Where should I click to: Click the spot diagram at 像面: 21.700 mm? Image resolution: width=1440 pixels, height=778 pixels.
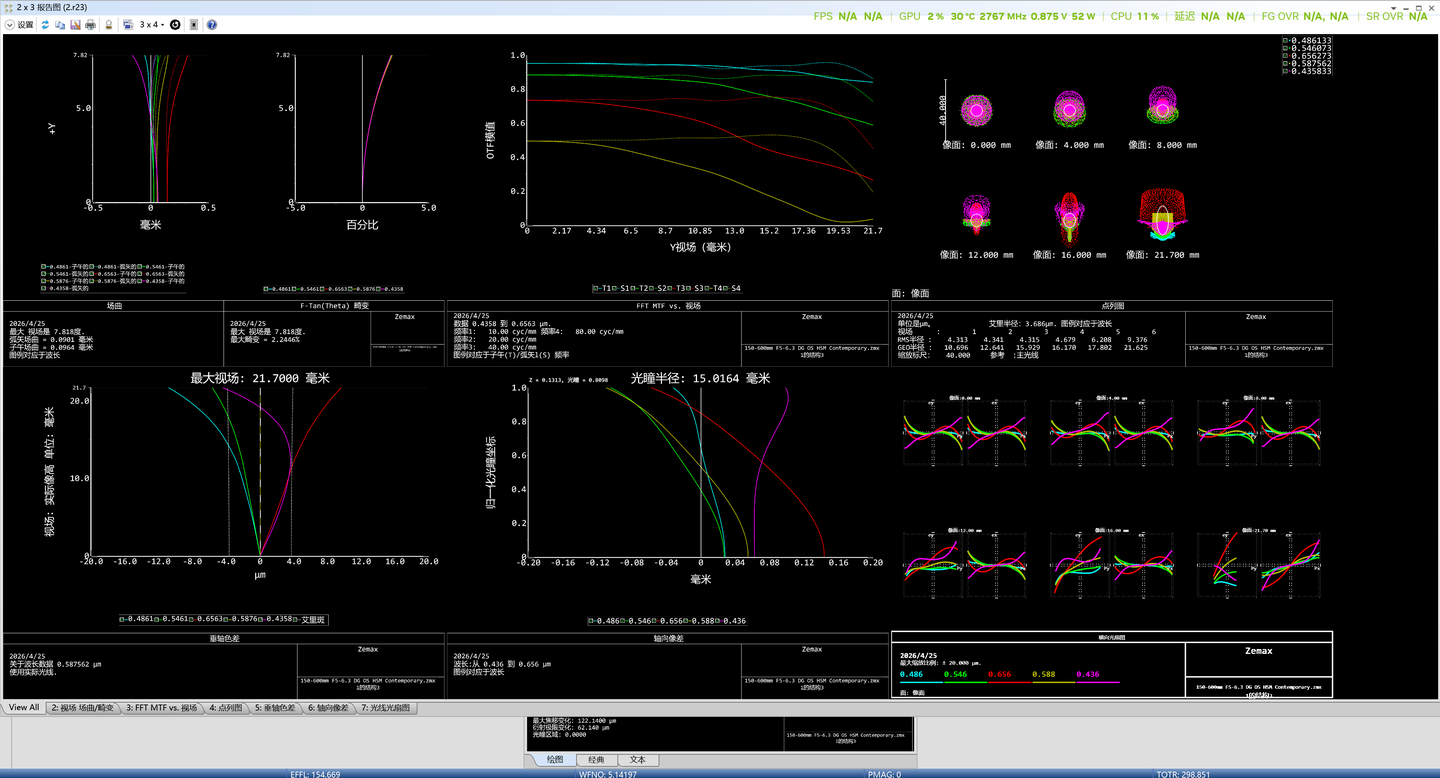pos(1162,215)
